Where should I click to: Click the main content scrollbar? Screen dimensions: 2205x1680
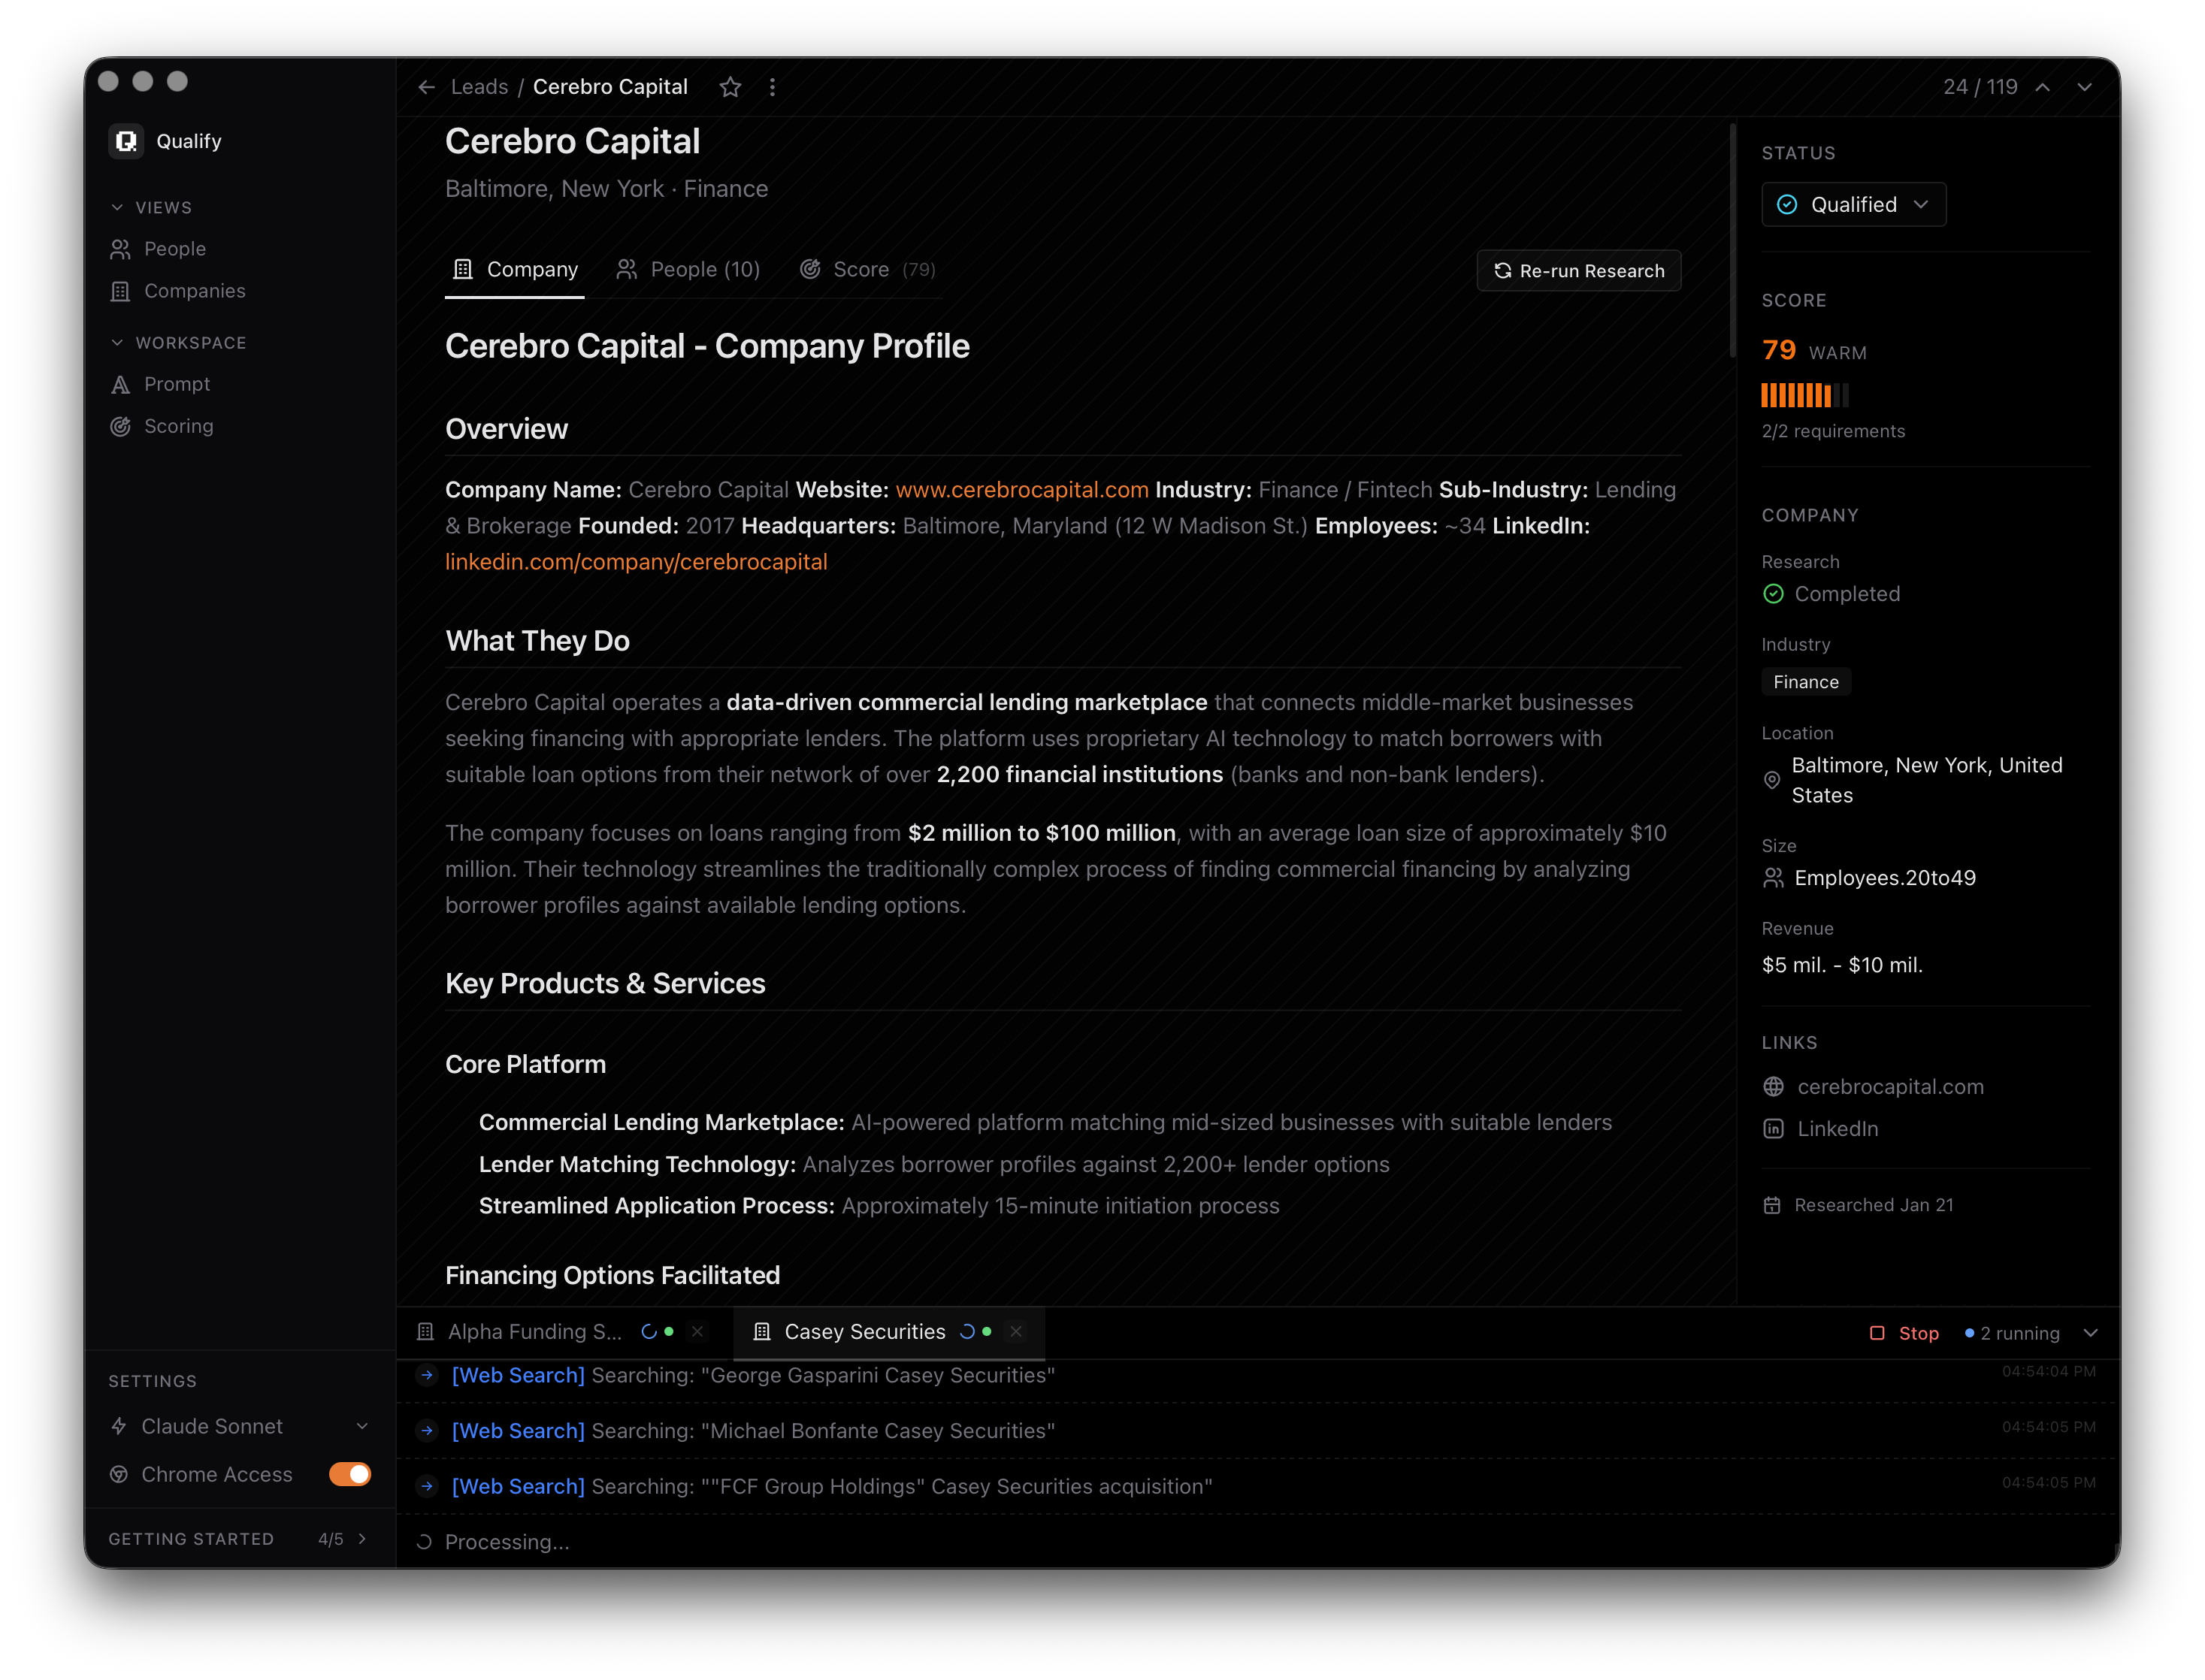(x=1733, y=240)
